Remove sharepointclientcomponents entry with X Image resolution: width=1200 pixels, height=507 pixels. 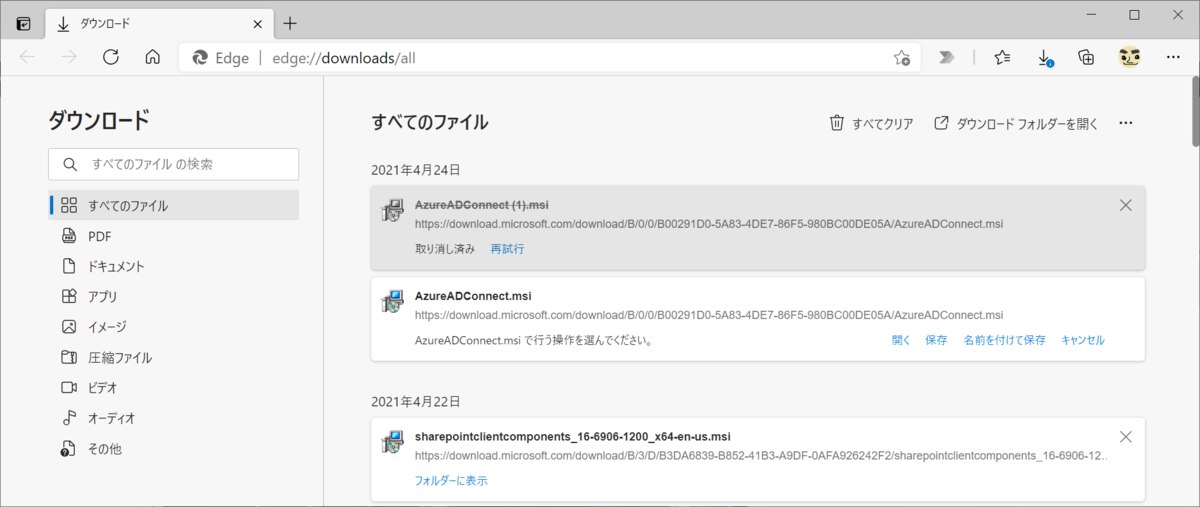point(1125,437)
